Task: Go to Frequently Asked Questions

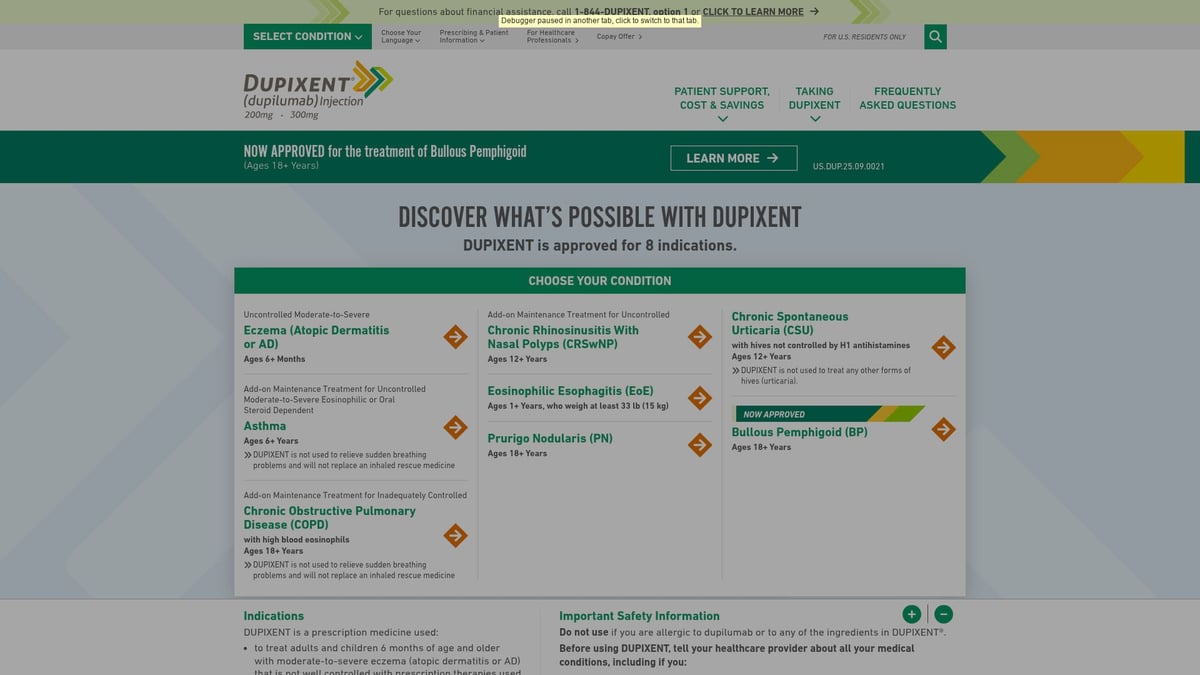Action: coord(907,98)
